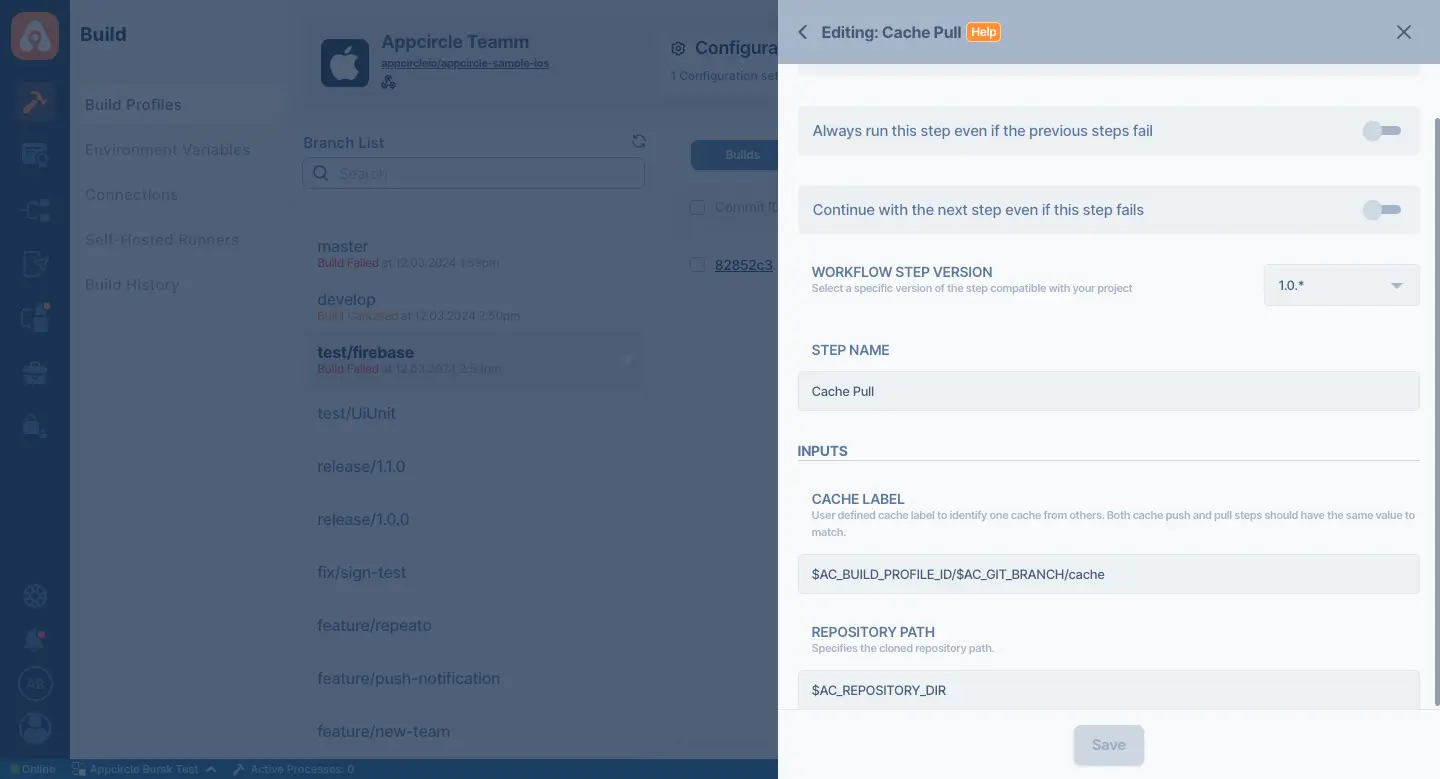Open Self-Hosted Runners menu item
Screen dimensions: 1440x779
click(161, 240)
